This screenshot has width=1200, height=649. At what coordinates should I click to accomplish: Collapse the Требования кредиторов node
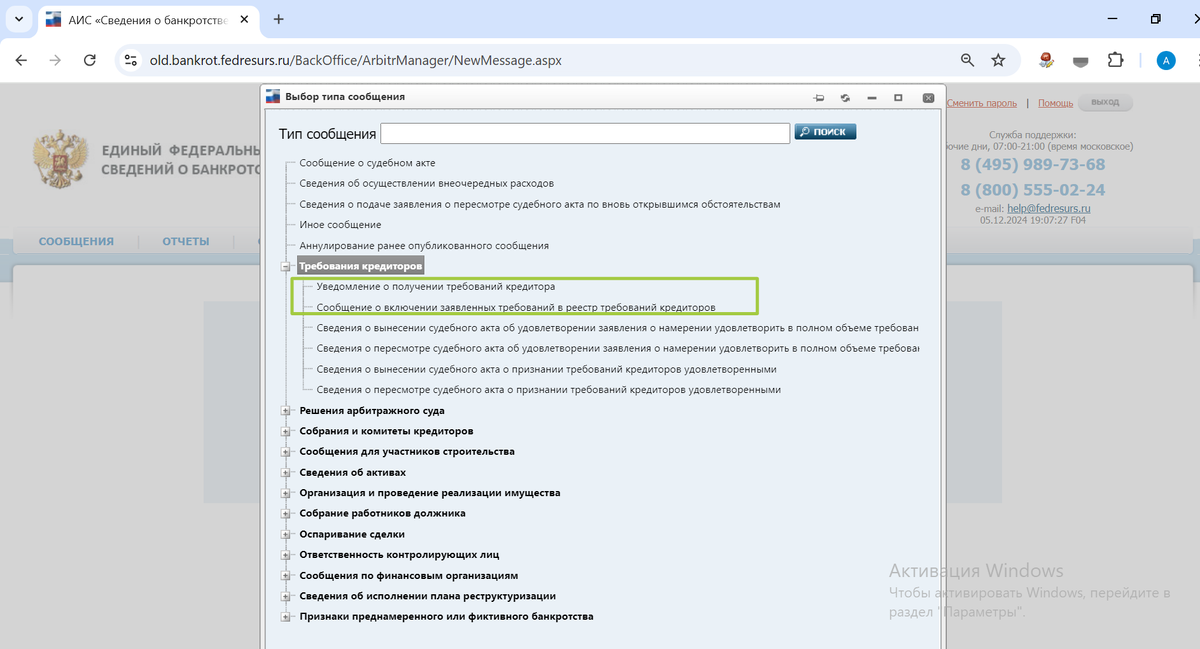pyautogui.click(x=285, y=267)
